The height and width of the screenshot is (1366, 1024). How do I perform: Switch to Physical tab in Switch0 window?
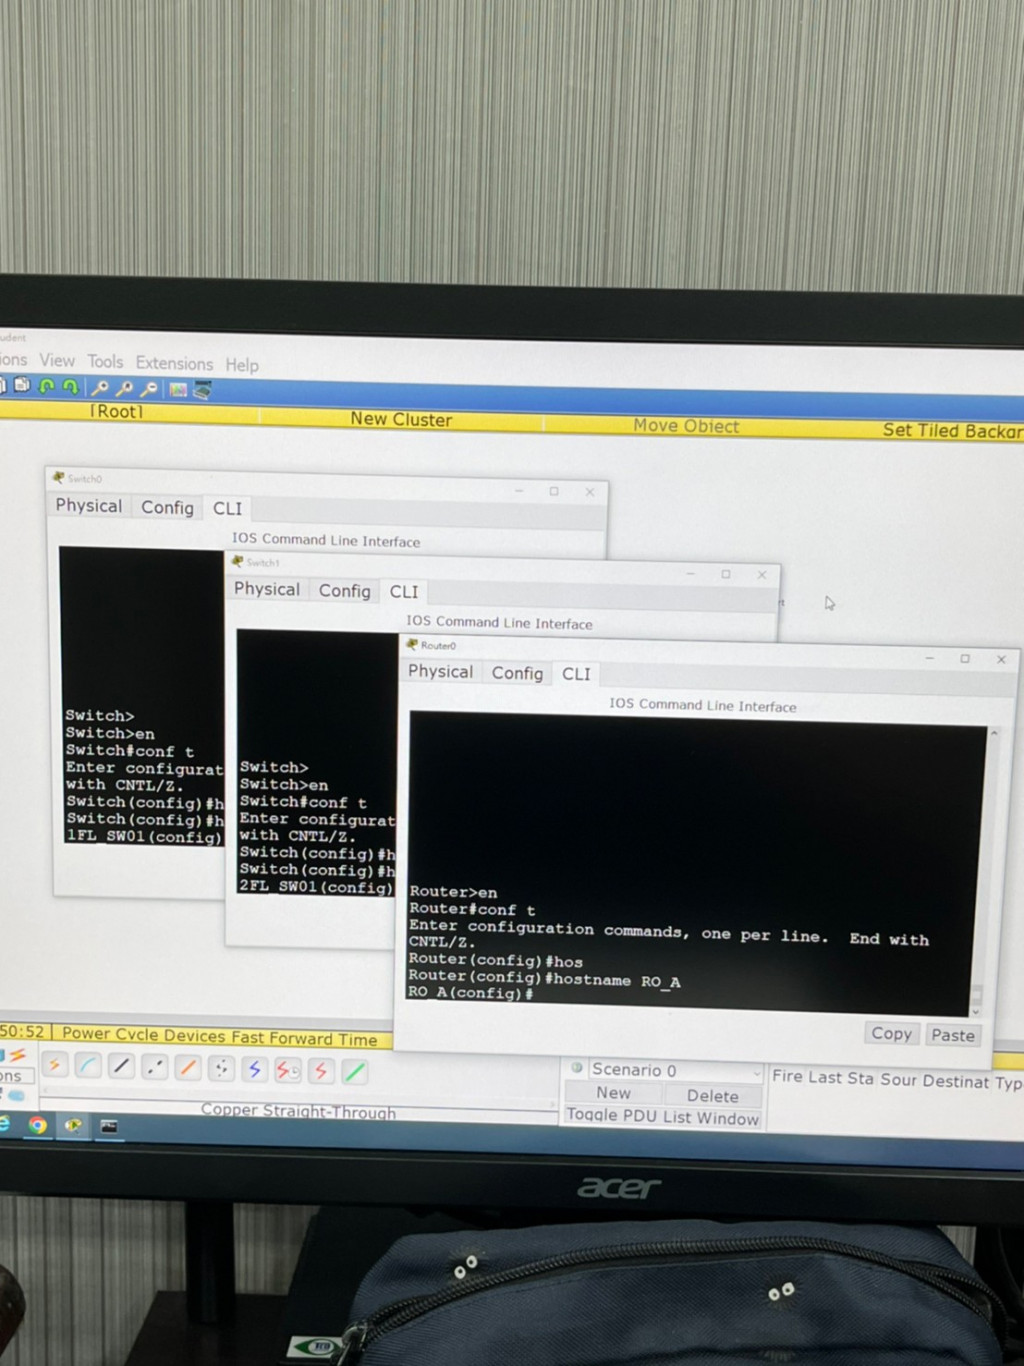(88, 506)
